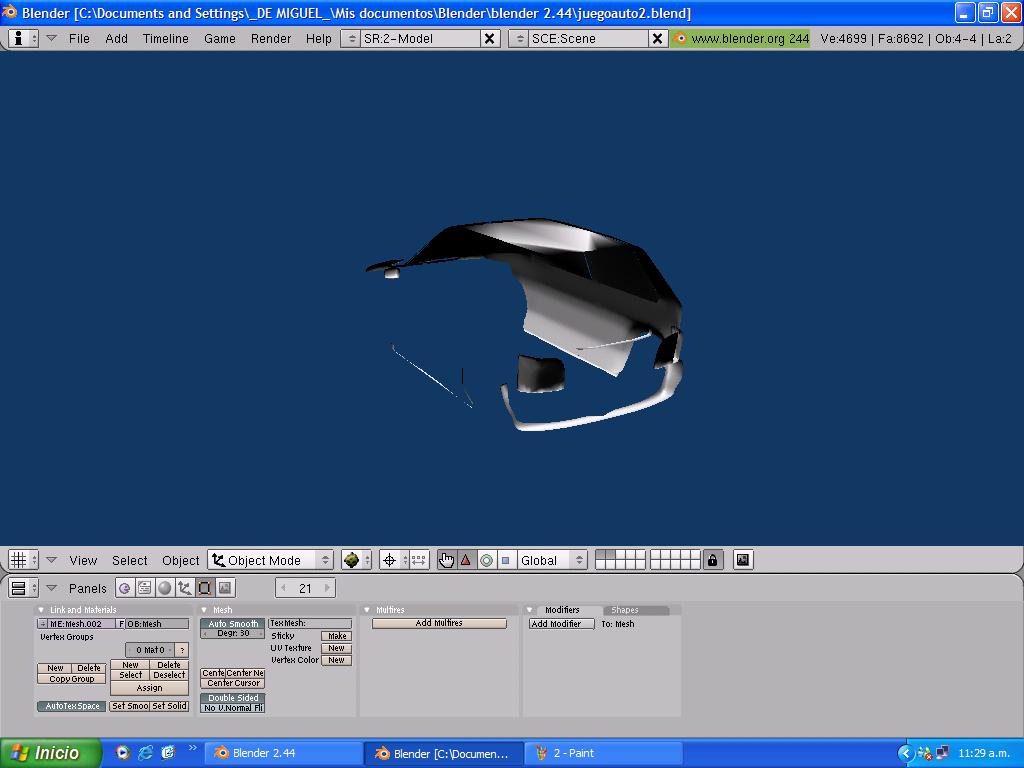This screenshot has width=1024, height=768.
Task: Click the render preview image icon in 3D header
Action: (x=743, y=560)
